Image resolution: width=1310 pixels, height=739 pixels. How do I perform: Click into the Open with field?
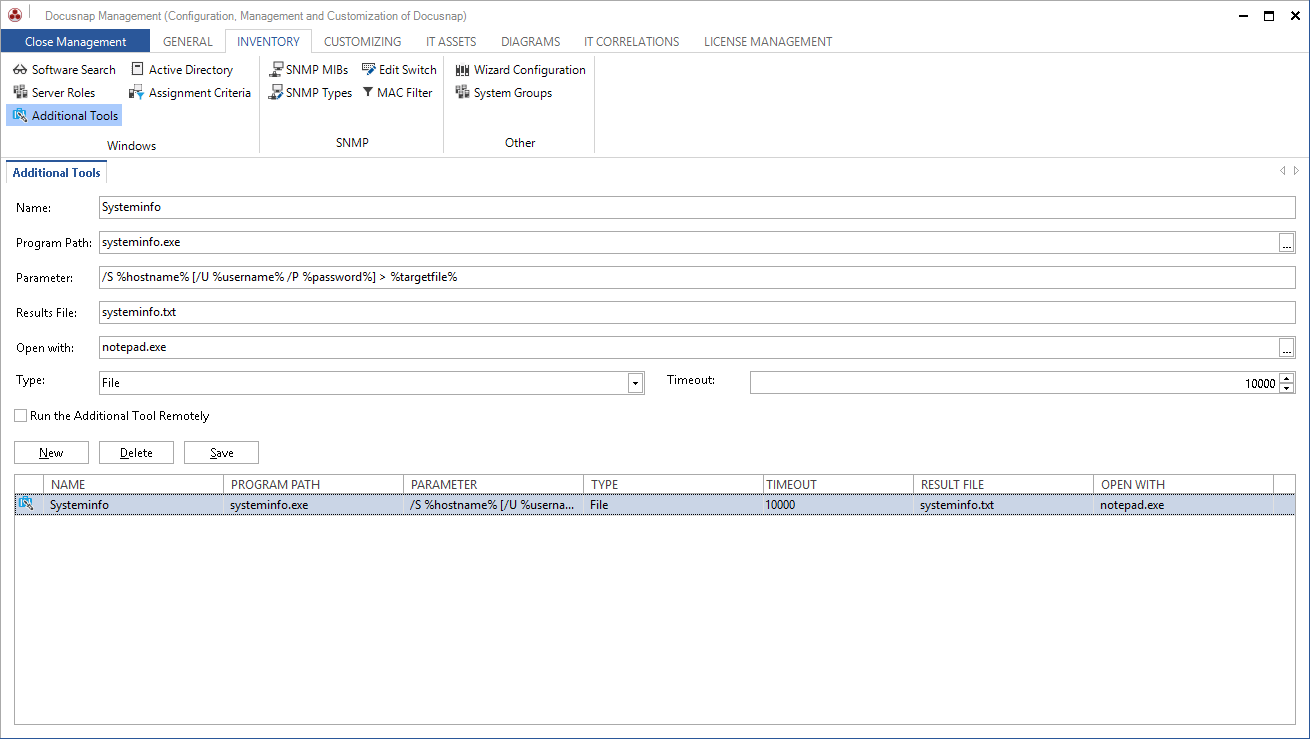[x=688, y=348]
